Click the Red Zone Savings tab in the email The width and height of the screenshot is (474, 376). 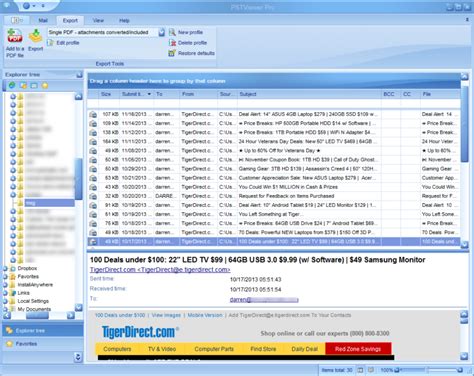pos(358,349)
